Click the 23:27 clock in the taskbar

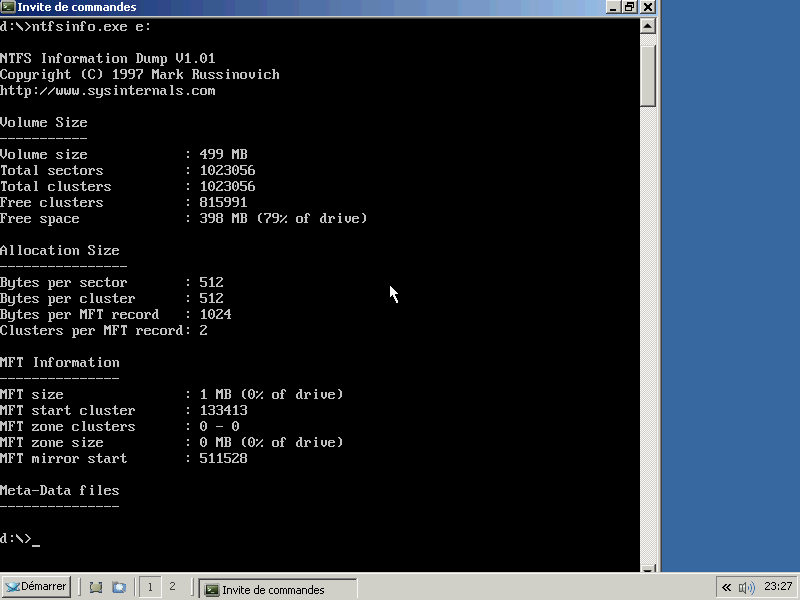[x=777, y=587]
